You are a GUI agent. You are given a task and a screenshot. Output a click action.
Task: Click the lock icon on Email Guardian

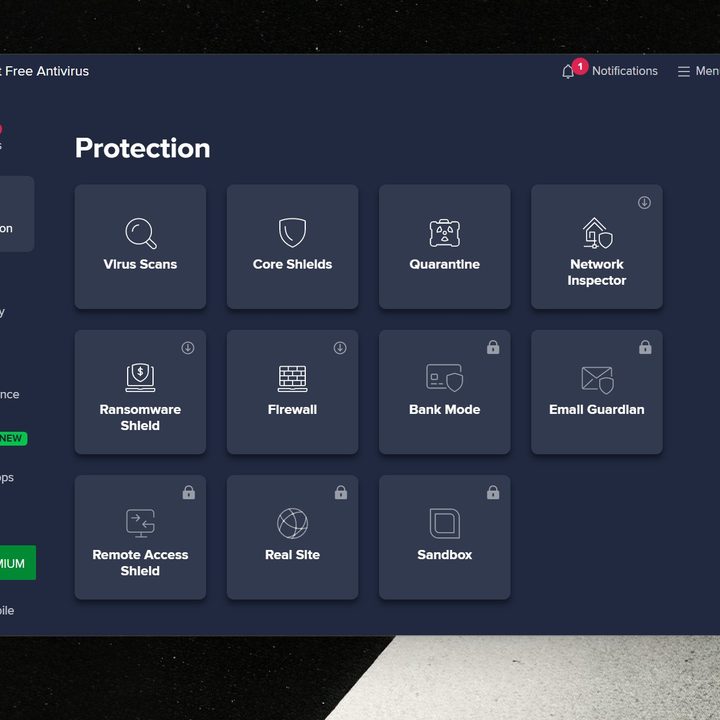tap(645, 347)
